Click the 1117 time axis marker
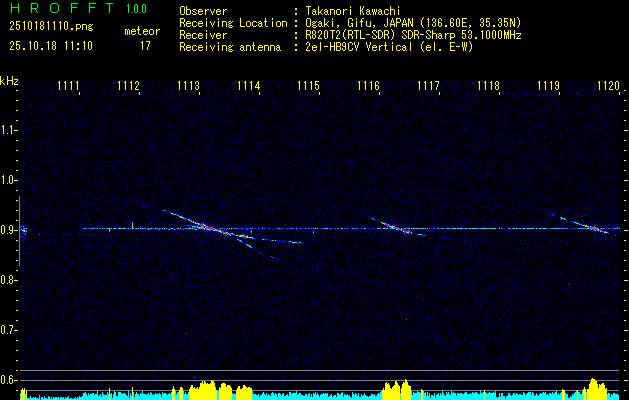Image resolution: width=629 pixels, height=400 pixels. click(x=428, y=85)
